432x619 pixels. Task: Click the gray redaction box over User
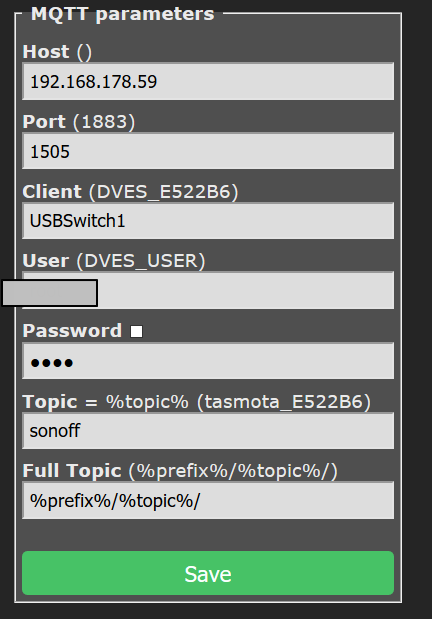[x=50, y=293]
